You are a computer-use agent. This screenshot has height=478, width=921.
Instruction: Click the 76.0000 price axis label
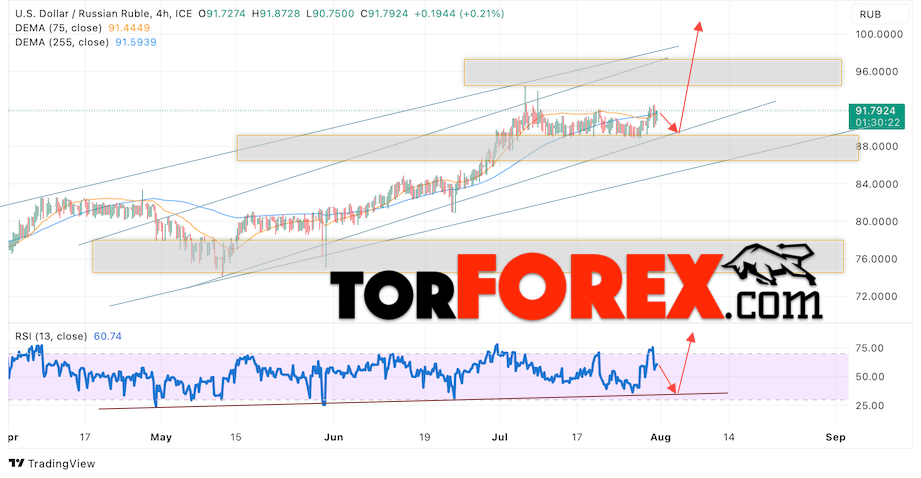point(876,259)
